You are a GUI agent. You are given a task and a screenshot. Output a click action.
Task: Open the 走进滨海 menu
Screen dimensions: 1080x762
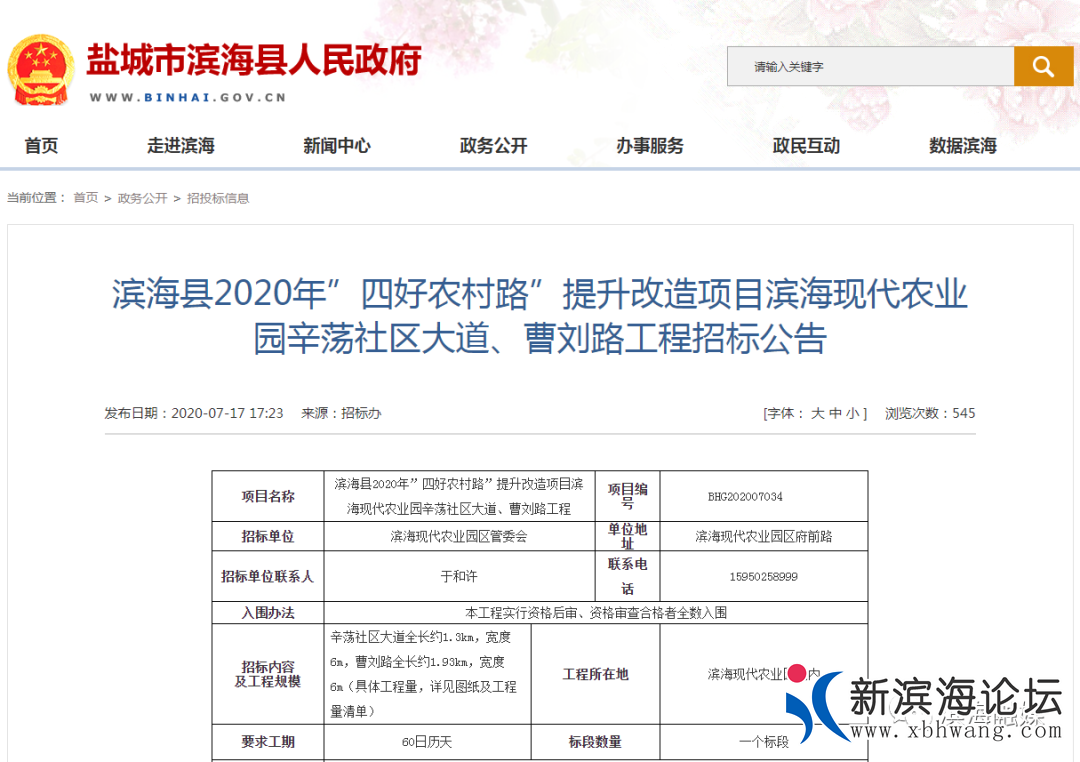(x=180, y=145)
